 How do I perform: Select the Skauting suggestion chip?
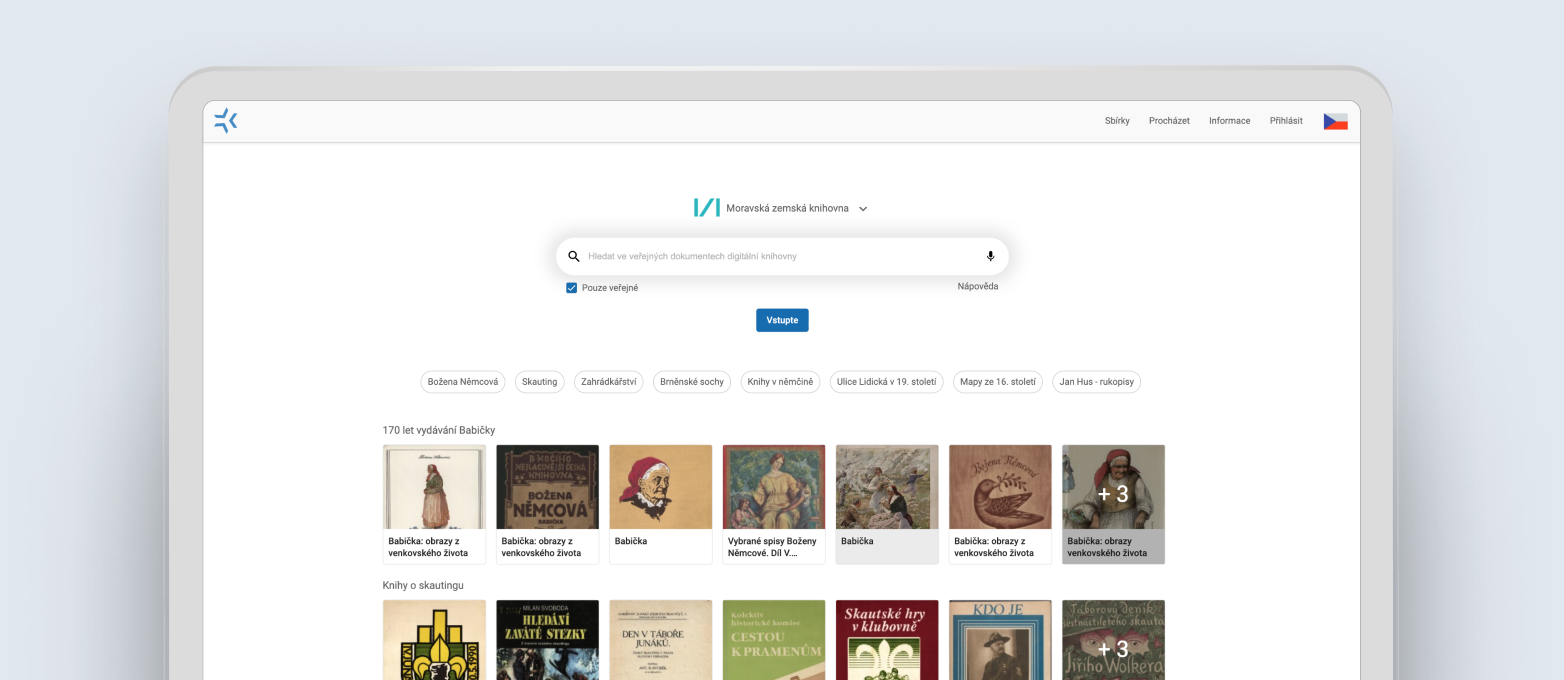tap(540, 382)
